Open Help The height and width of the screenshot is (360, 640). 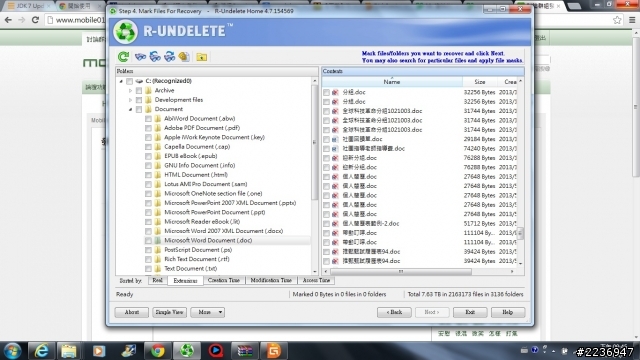pos(508,312)
